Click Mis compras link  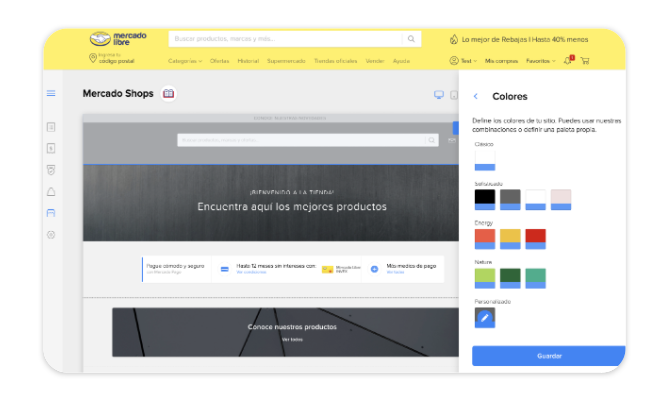[501, 61]
